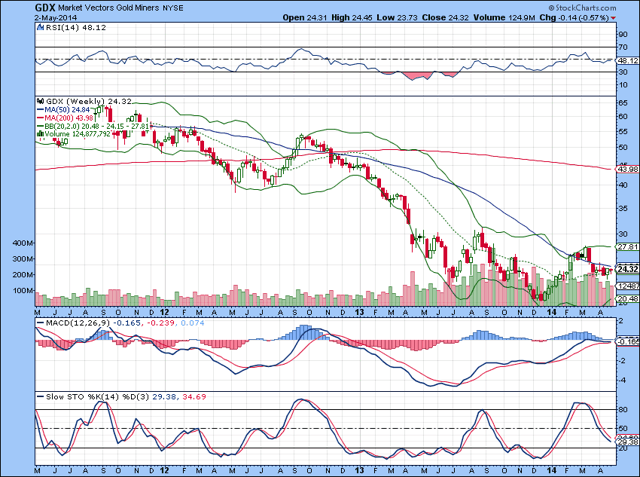
Task: Click the 'Market Vectors Gold Miners' name
Action: click(x=110, y=8)
